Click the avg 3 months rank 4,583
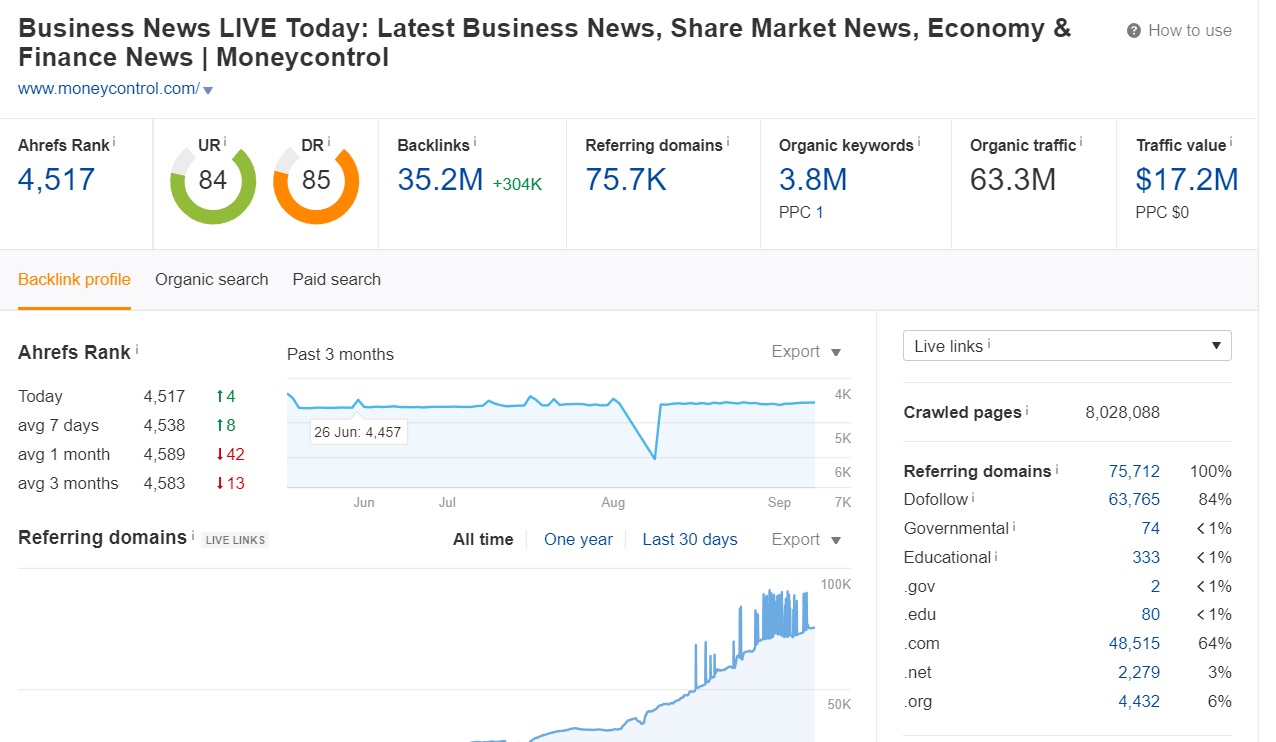 (164, 483)
